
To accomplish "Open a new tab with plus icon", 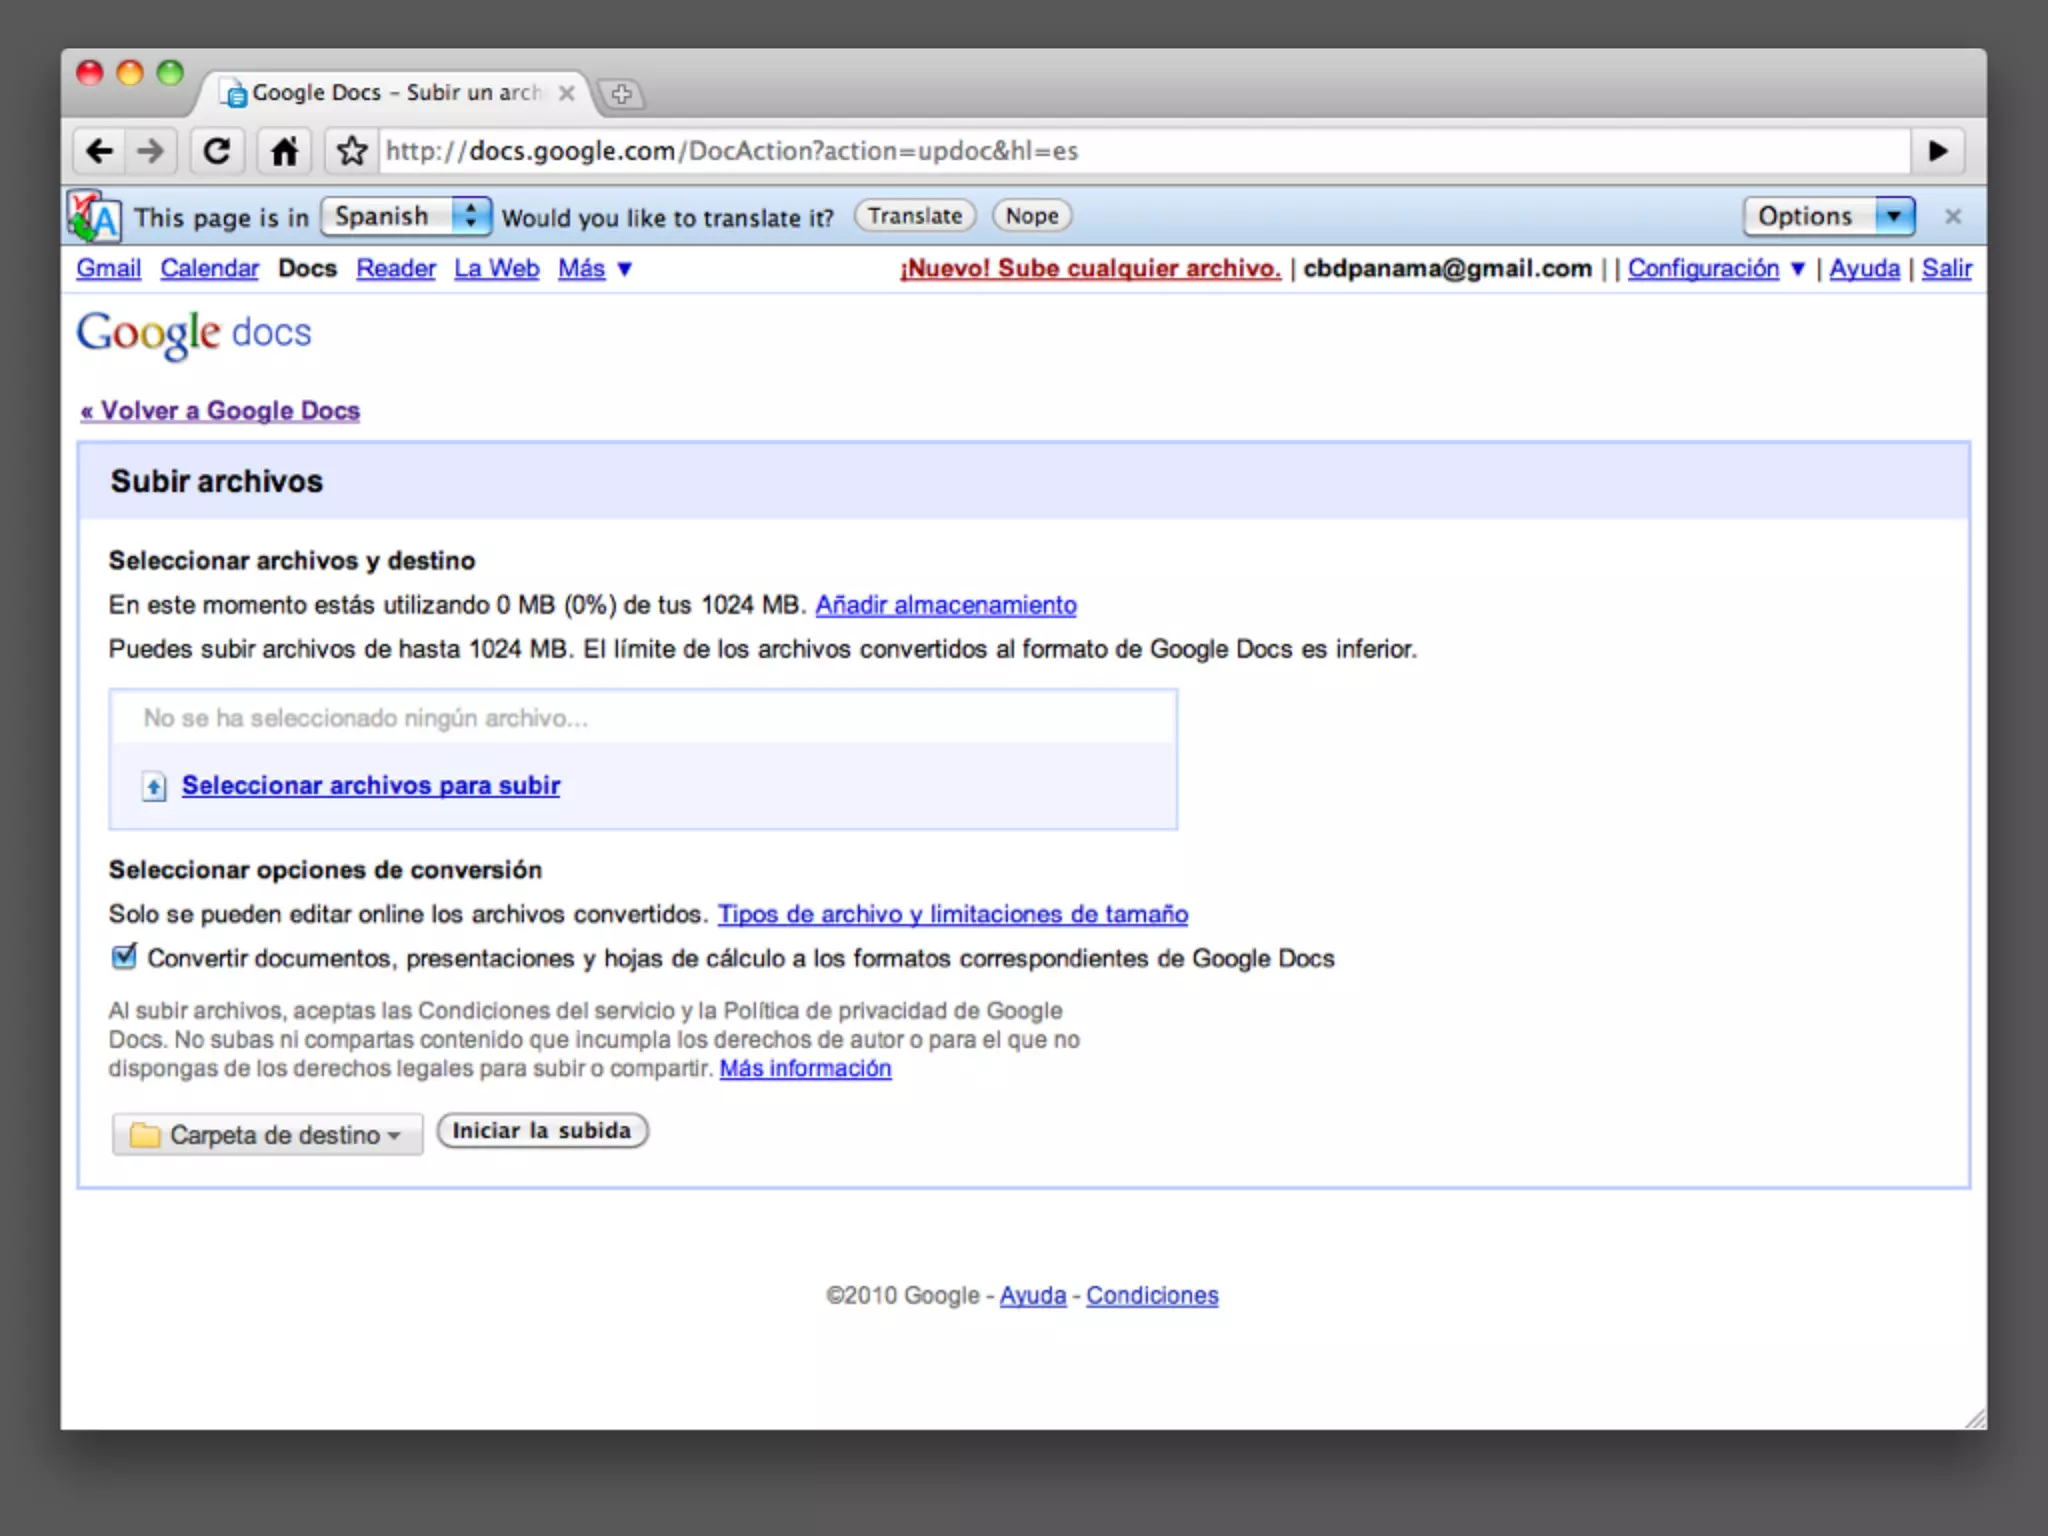I will pyautogui.click(x=622, y=94).
